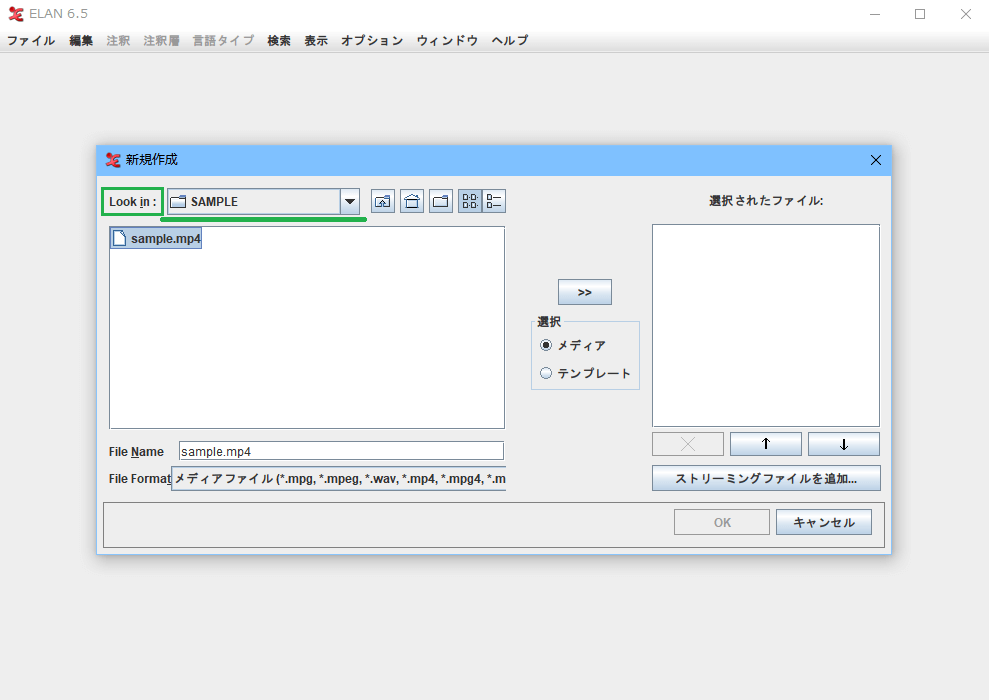Image resolution: width=989 pixels, height=700 pixels.
Task: Open the ファイル menu
Action: pos(31,41)
